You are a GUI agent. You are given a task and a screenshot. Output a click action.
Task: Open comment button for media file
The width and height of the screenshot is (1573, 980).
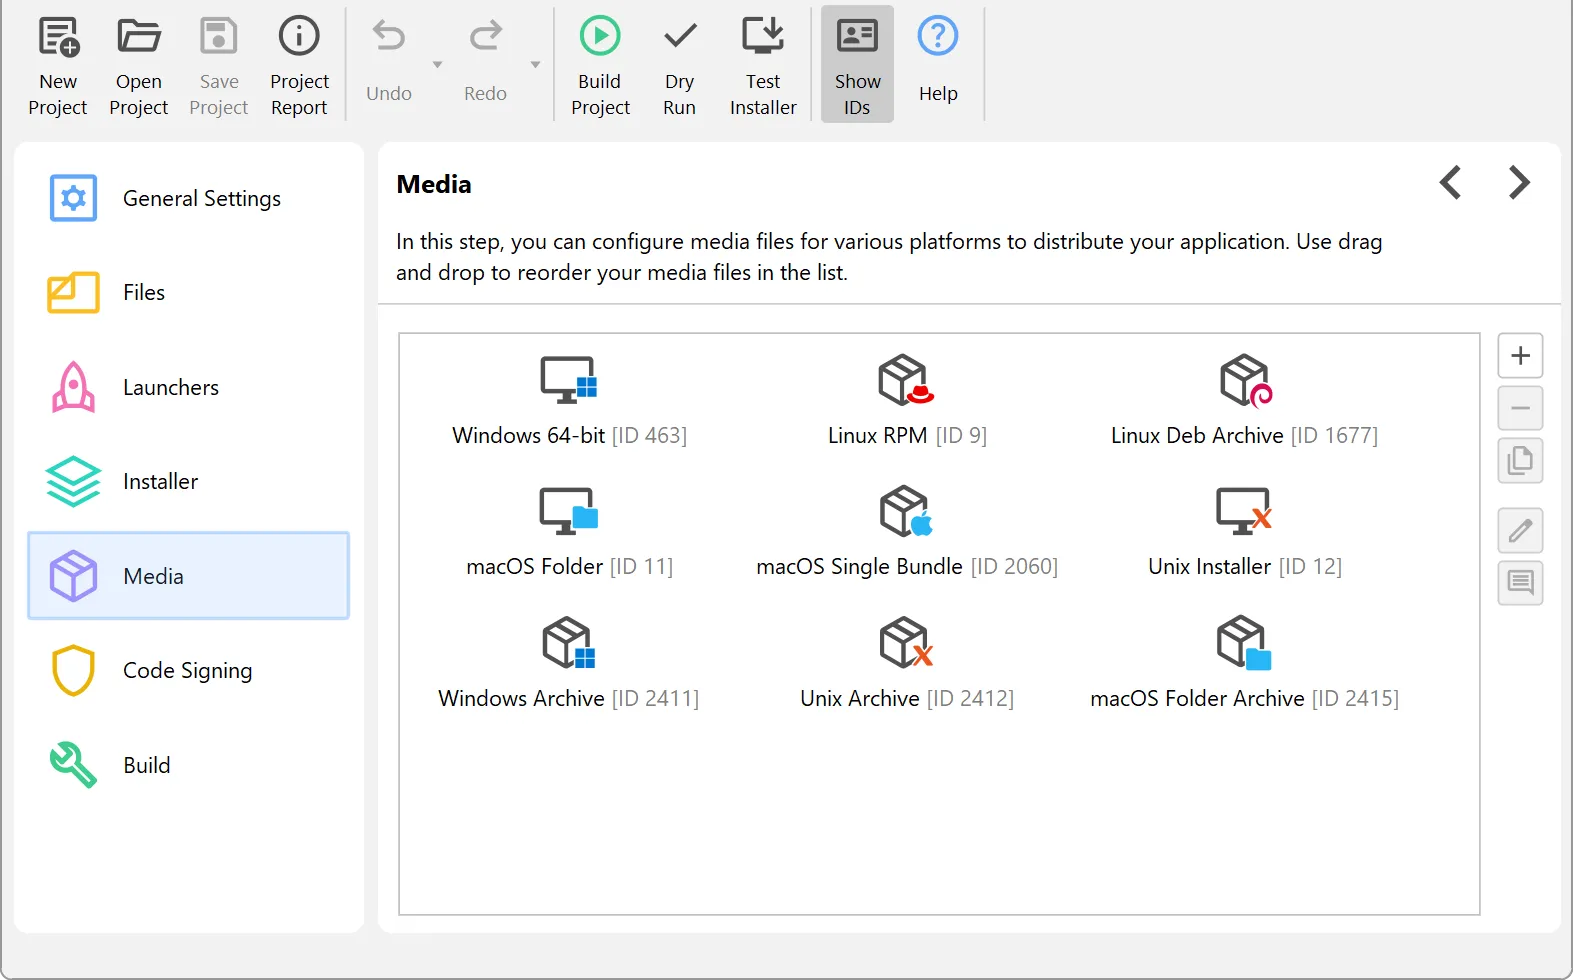(1520, 583)
